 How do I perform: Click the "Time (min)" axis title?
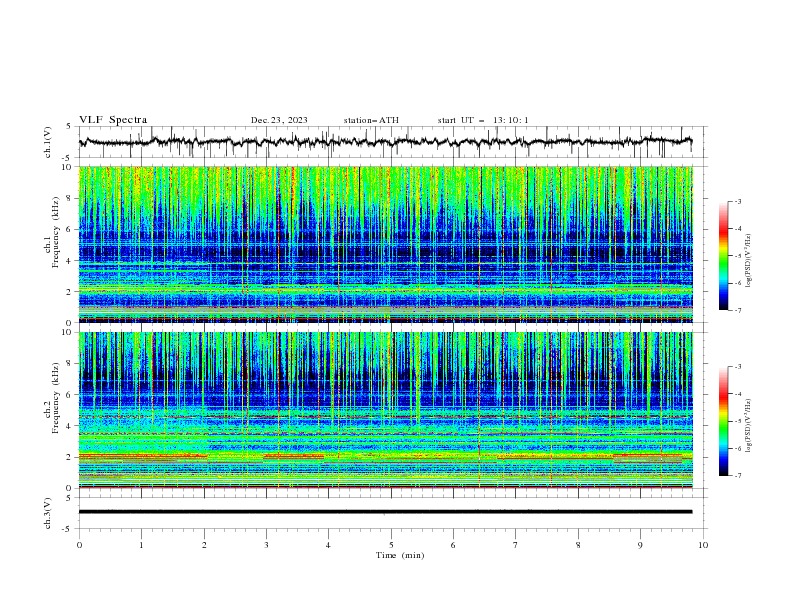[x=400, y=555]
